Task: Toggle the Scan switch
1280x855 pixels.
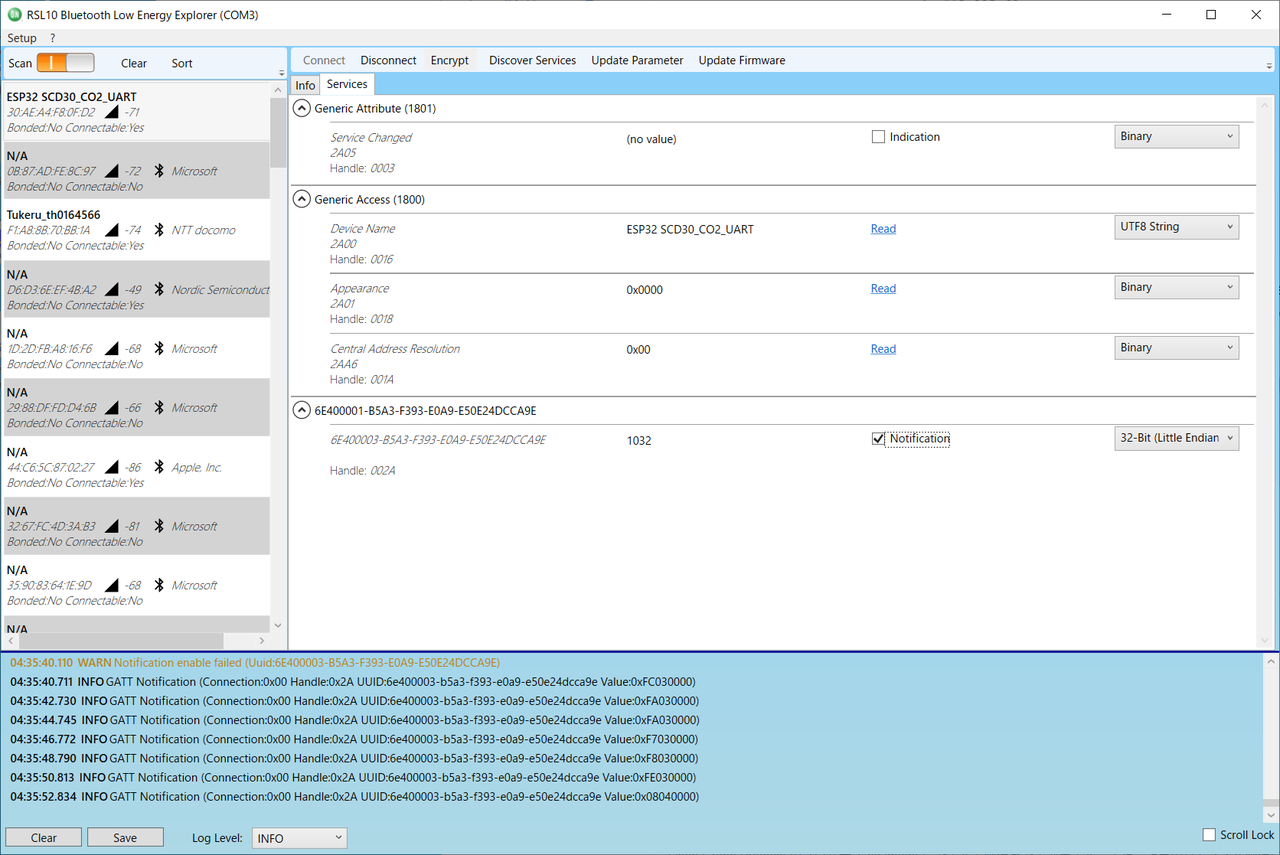Action: (x=65, y=63)
